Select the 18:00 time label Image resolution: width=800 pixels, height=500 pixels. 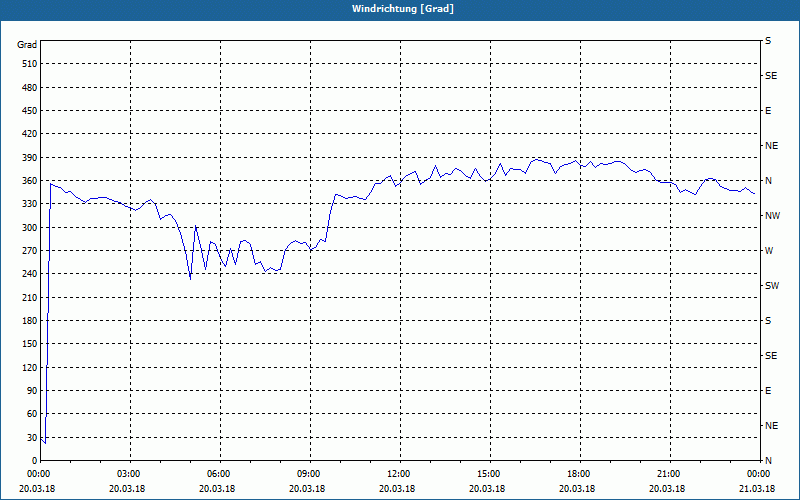pos(580,474)
